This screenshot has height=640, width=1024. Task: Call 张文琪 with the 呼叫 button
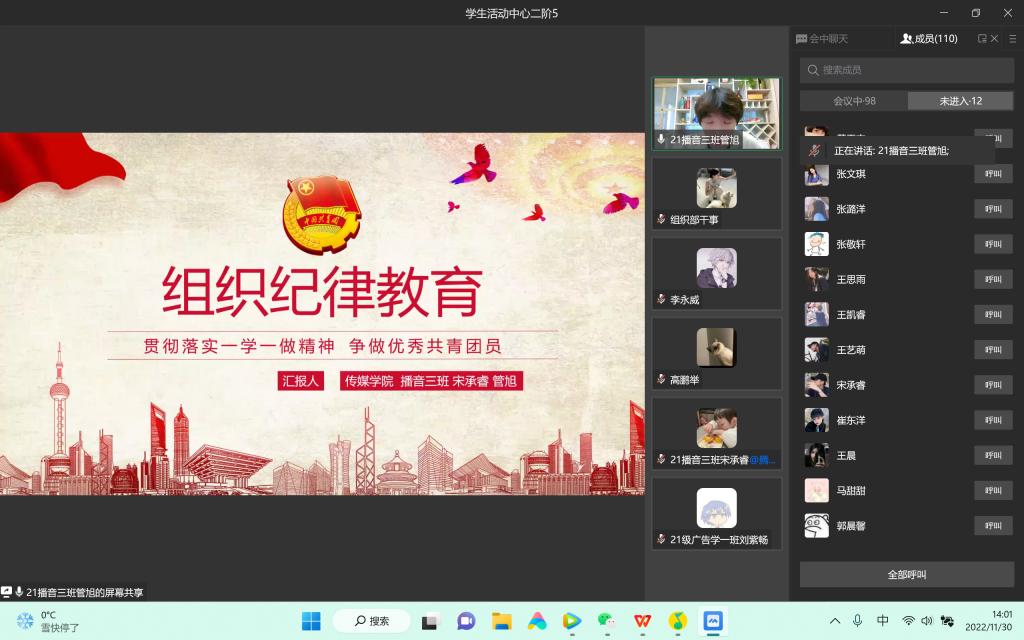tap(993, 174)
